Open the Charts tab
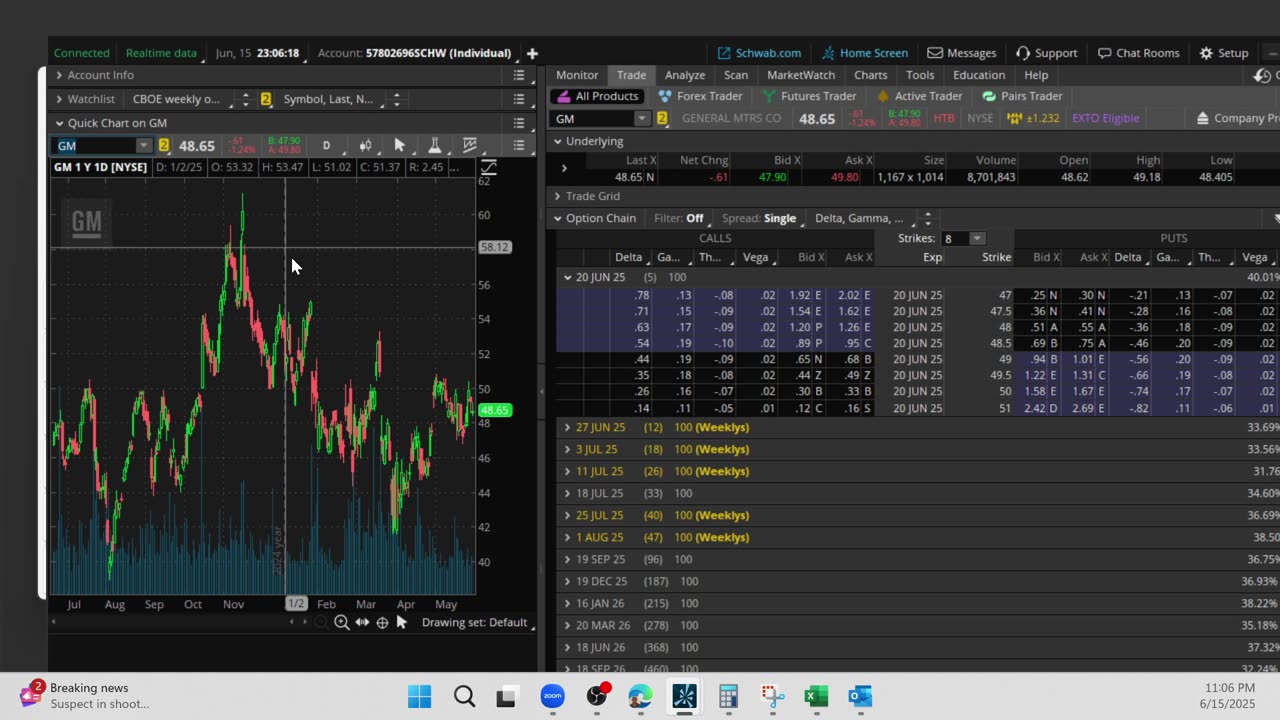The width and height of the screenshot is (1280, 720). pyautogui.click(x=870, y=75)
